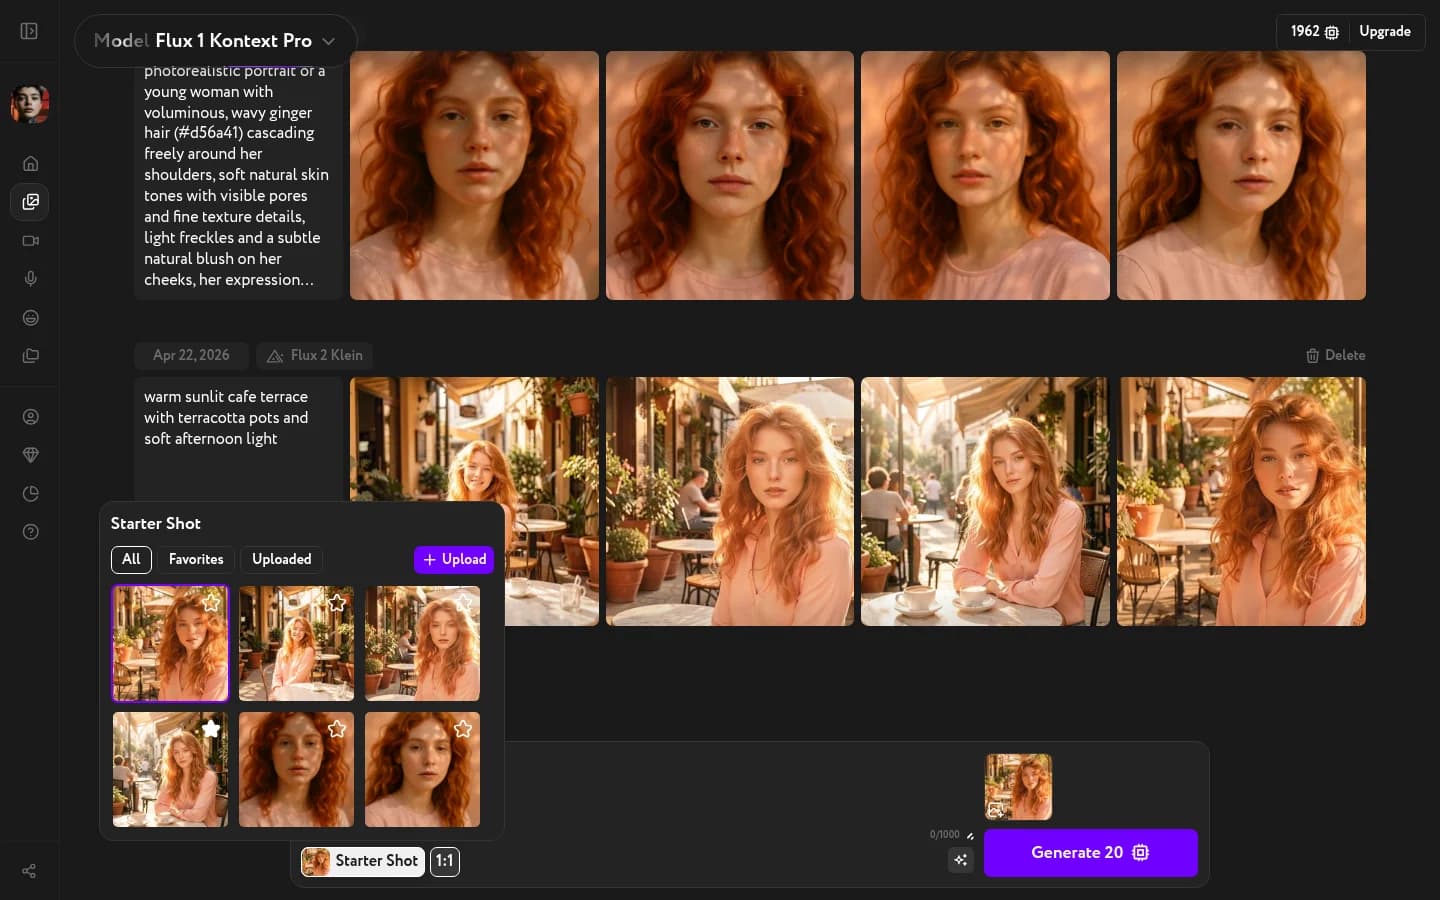Open the projects folder icon in sidebar
1440x900 pixels.
(30, 356)
